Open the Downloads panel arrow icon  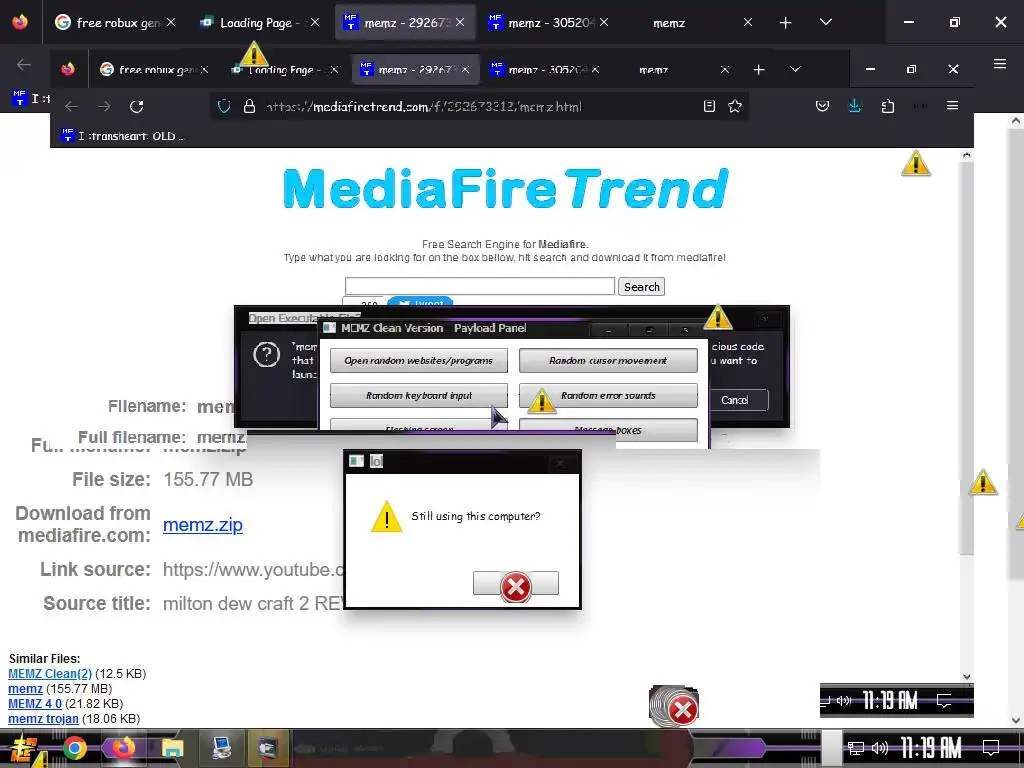[x=855, y=106]
